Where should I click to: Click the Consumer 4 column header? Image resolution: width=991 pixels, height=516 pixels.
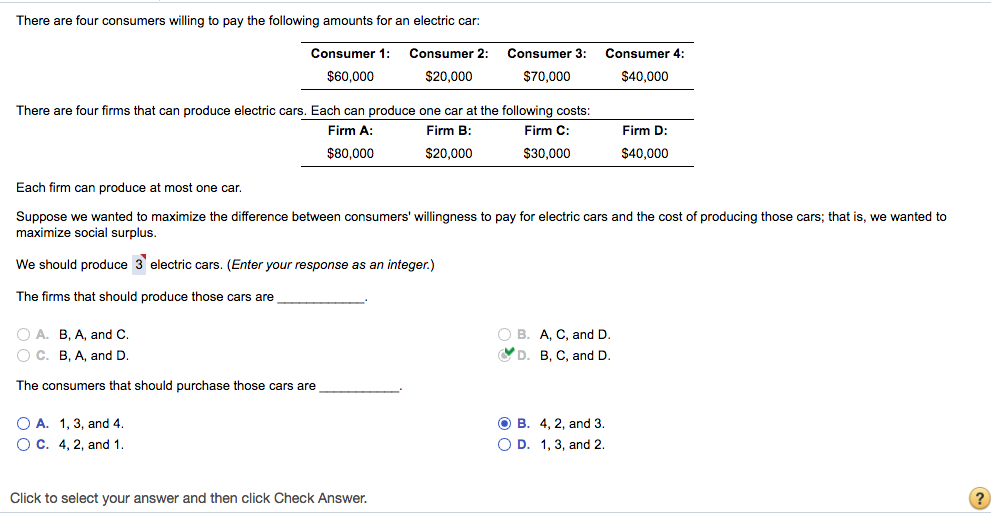644,53
